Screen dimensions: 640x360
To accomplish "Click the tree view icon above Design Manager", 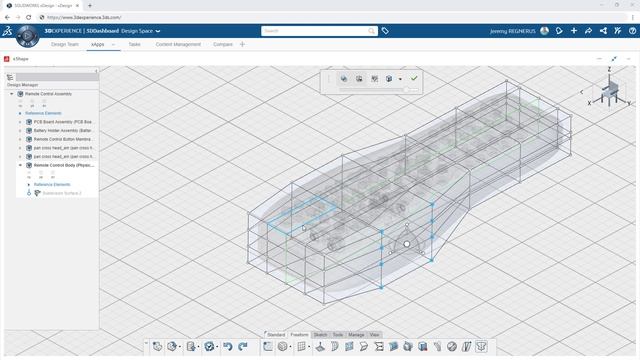I will pos(10,77).
